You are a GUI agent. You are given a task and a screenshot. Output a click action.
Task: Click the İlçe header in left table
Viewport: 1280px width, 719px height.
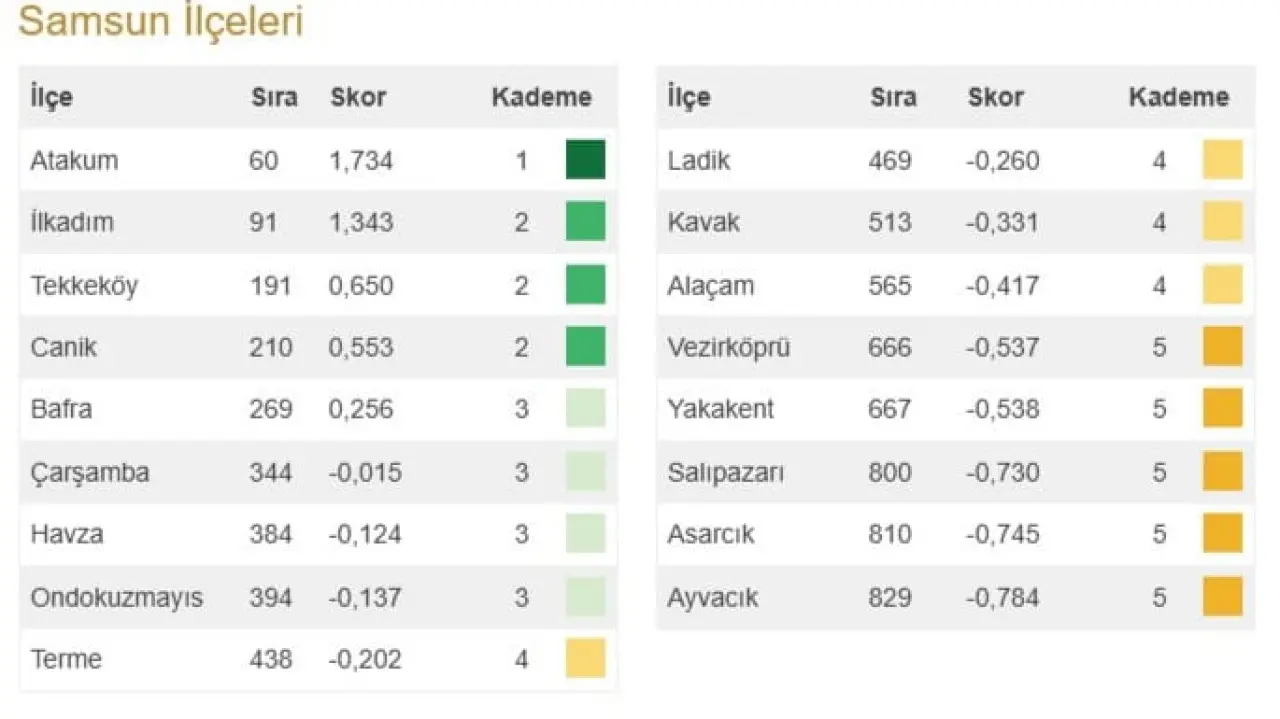52,98
